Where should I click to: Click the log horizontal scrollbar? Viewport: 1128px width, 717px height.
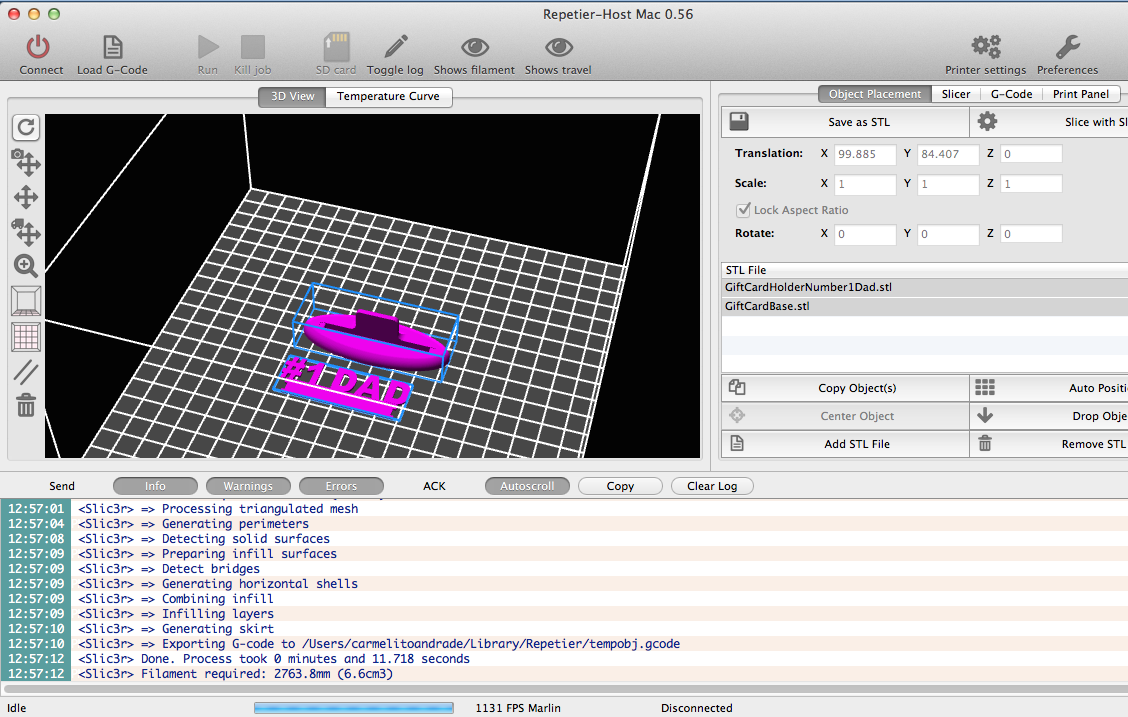[x=564, y=689]
